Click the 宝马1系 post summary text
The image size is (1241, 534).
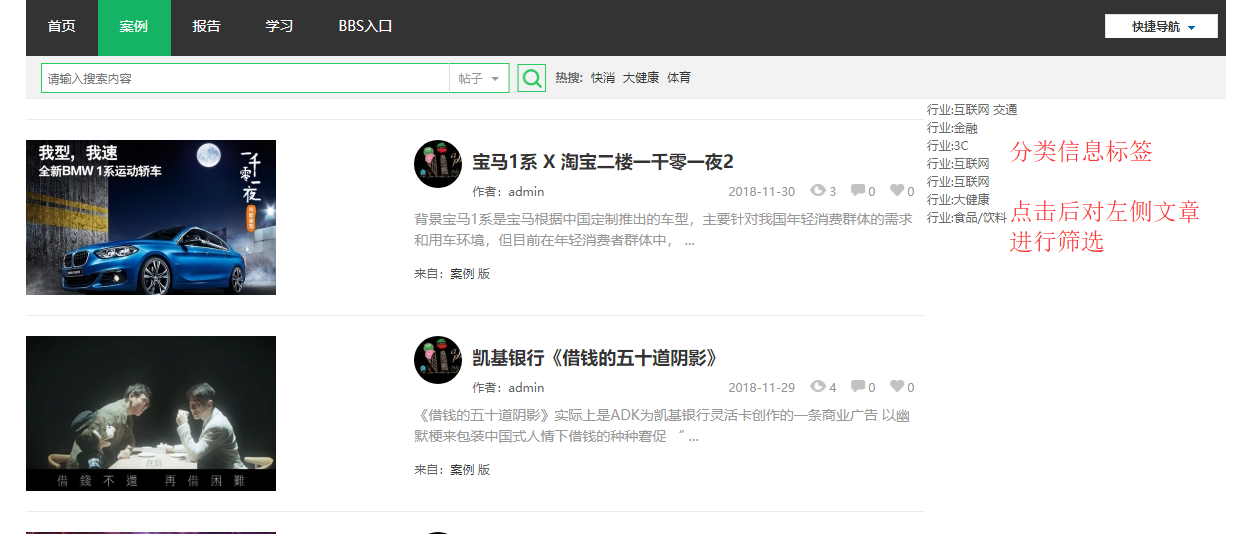[x=664, y=229]
